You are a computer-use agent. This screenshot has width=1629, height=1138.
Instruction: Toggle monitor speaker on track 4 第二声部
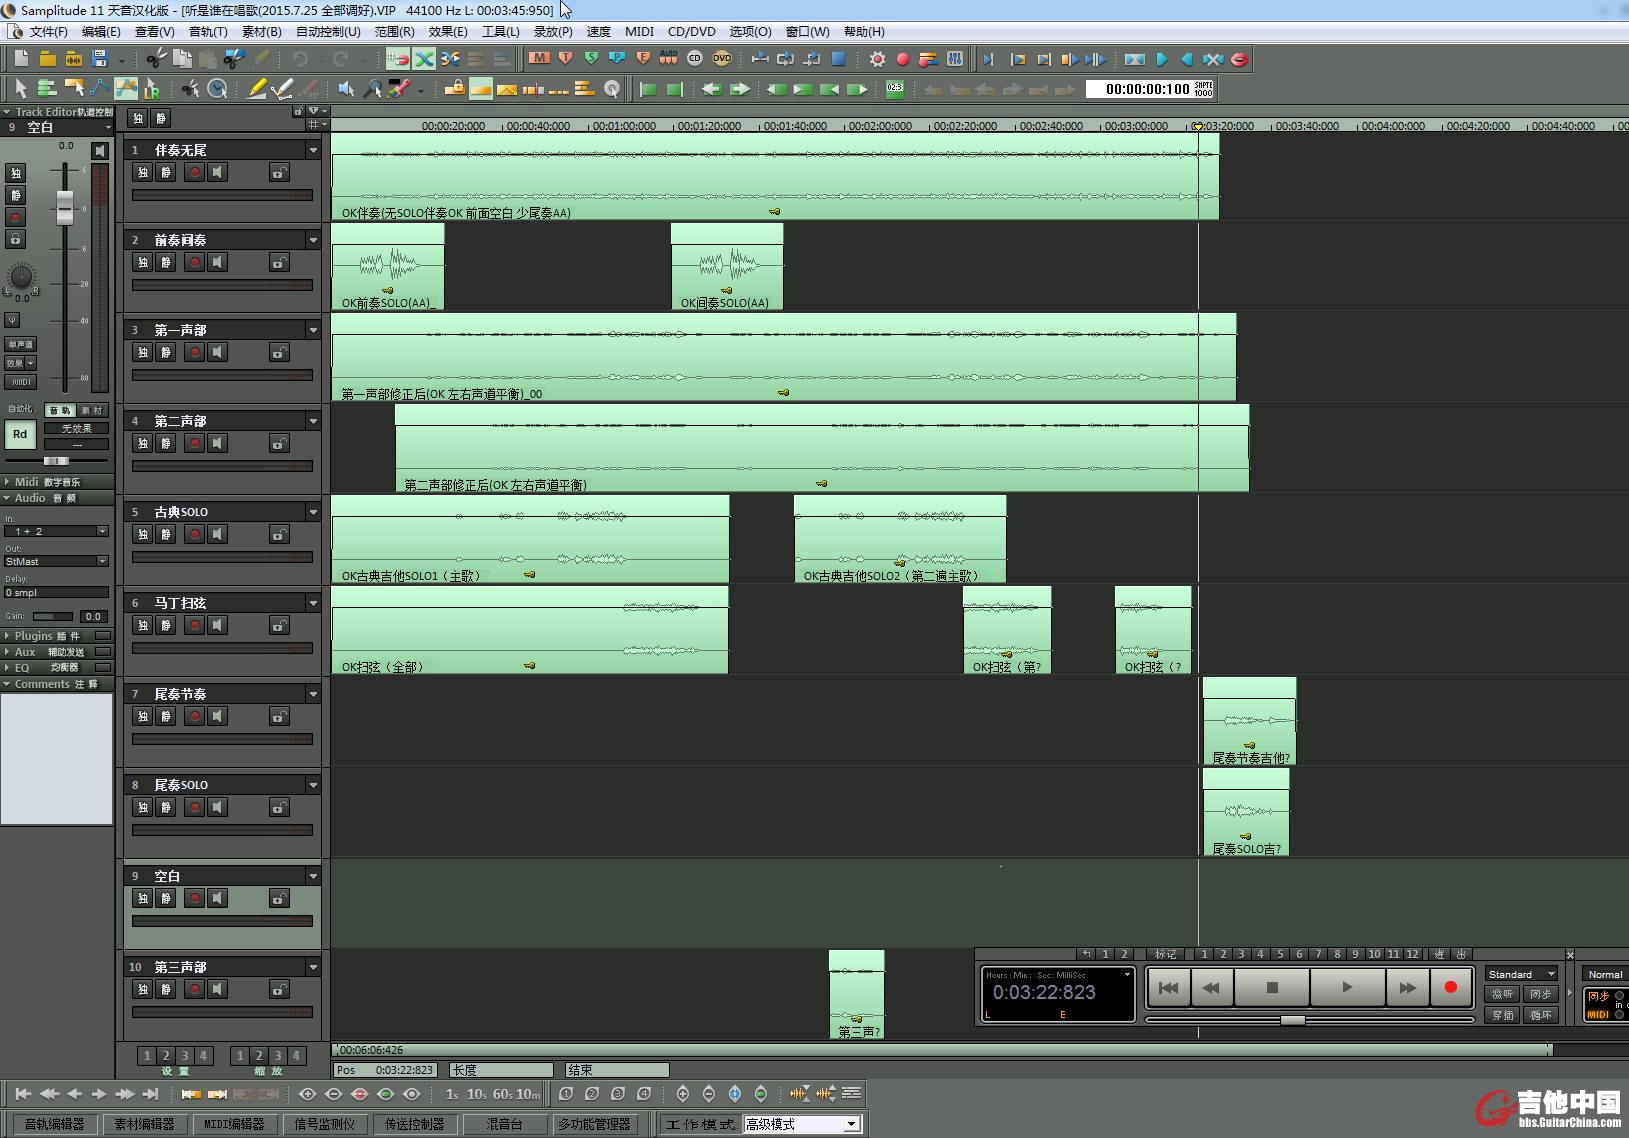click(217, 443)
